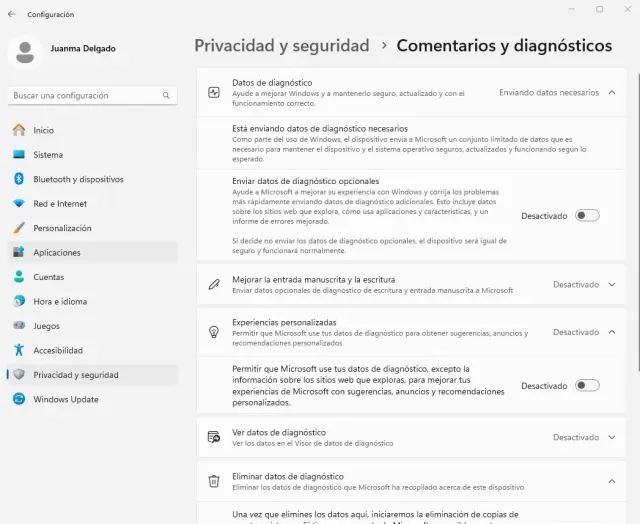Click the Eliminar datos trash icon
This screenshot has height=524, width=640.
tap(213, 481)
